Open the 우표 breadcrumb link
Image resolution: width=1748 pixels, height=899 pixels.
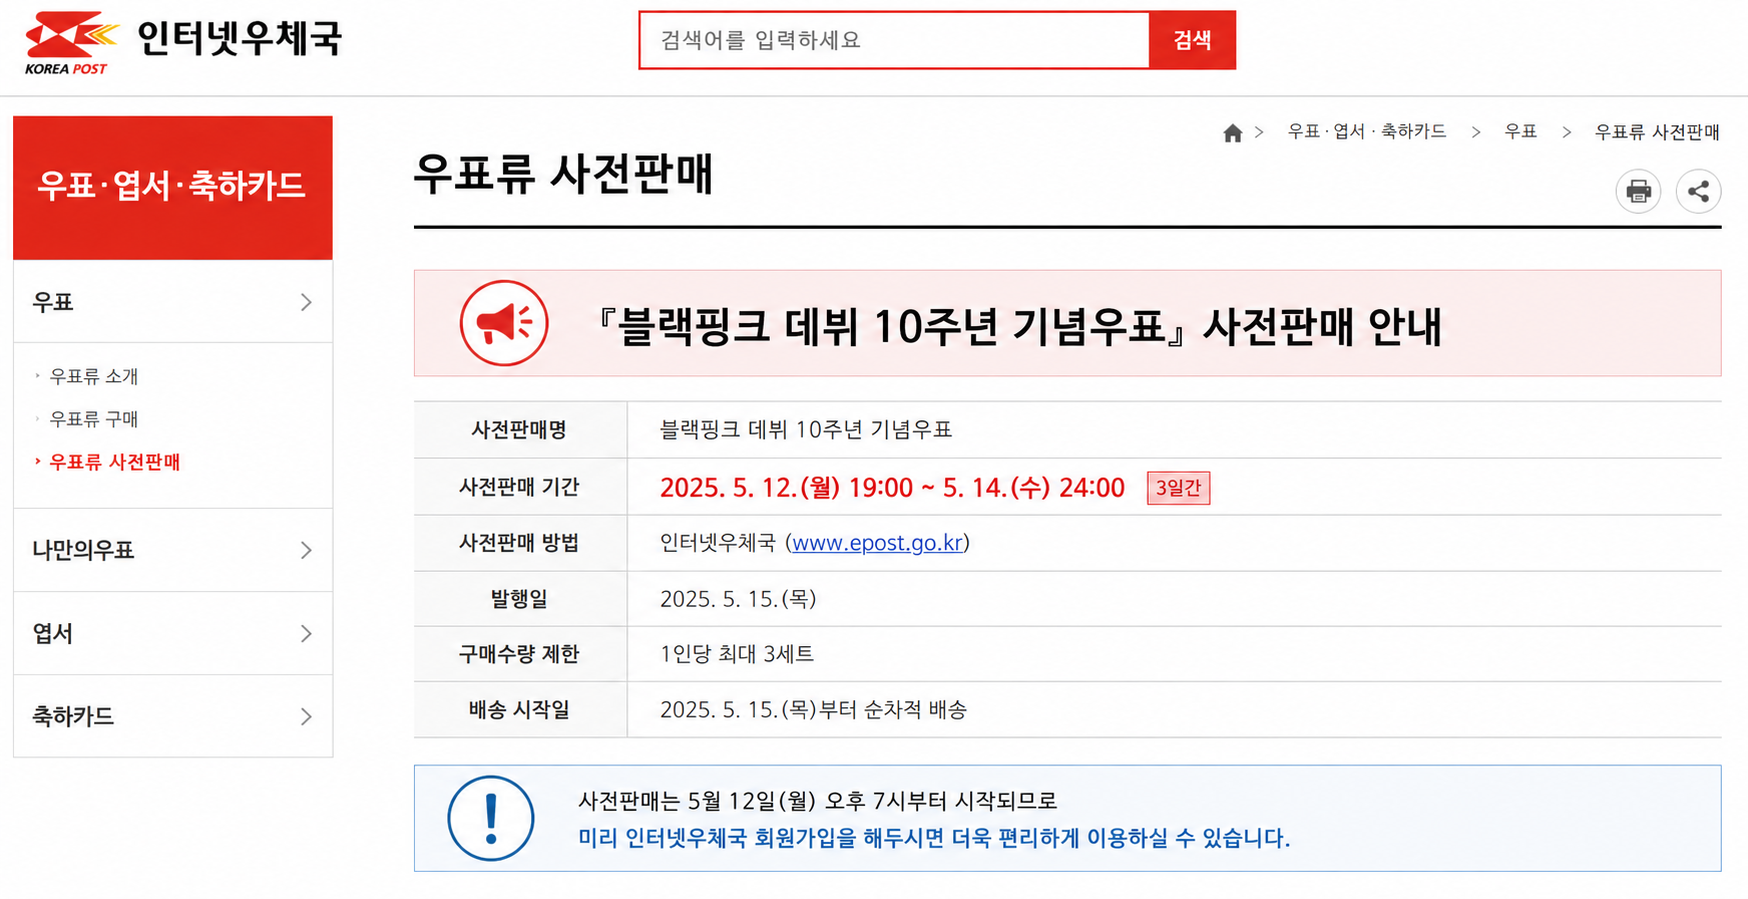(1520, 132)
